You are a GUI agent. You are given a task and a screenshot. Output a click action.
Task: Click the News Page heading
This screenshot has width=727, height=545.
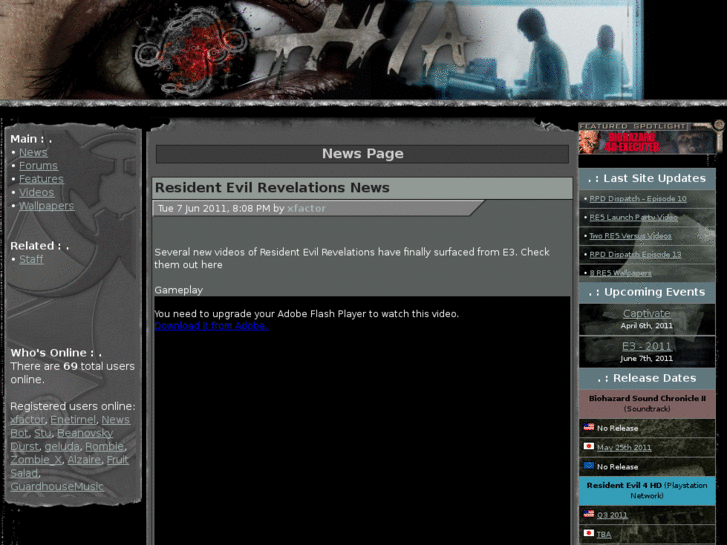[363, 154]
